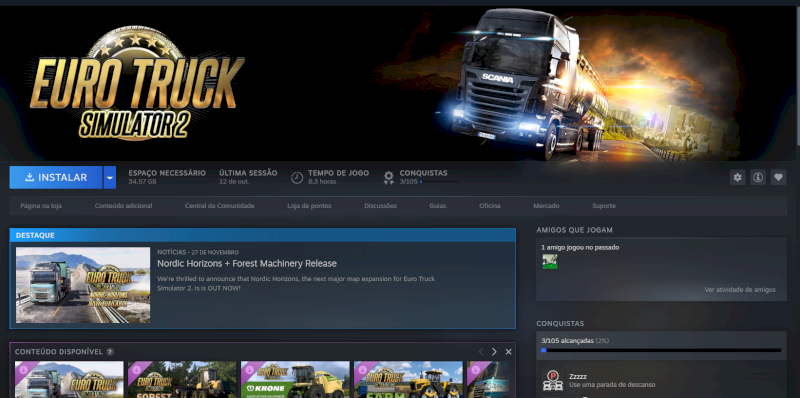Click friend avatar in Amigos que jogam
This screenshot has height=398, width=800.
pyautogui.click(x=549, y=262)
